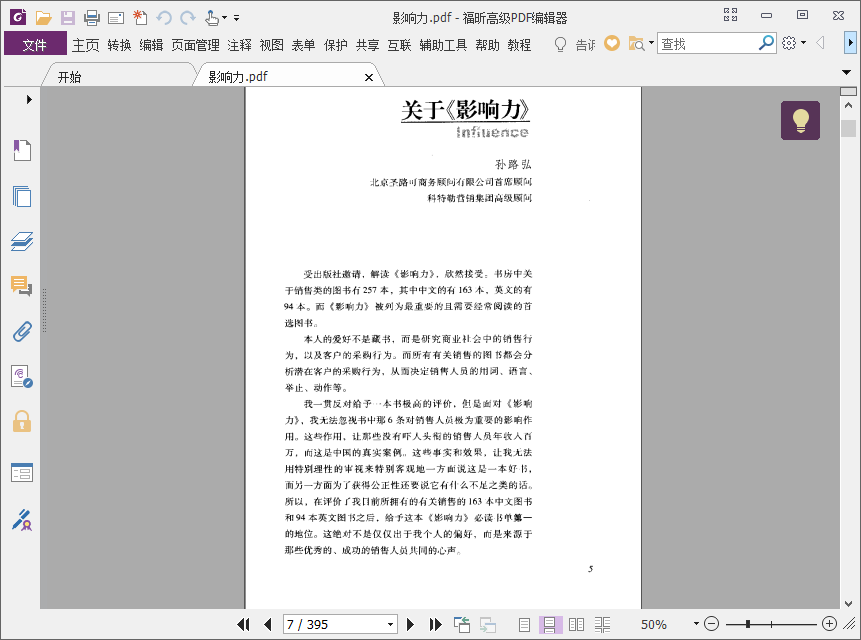
Task: Click the vertical scrollbar down arrow
Action: [848, 603]
